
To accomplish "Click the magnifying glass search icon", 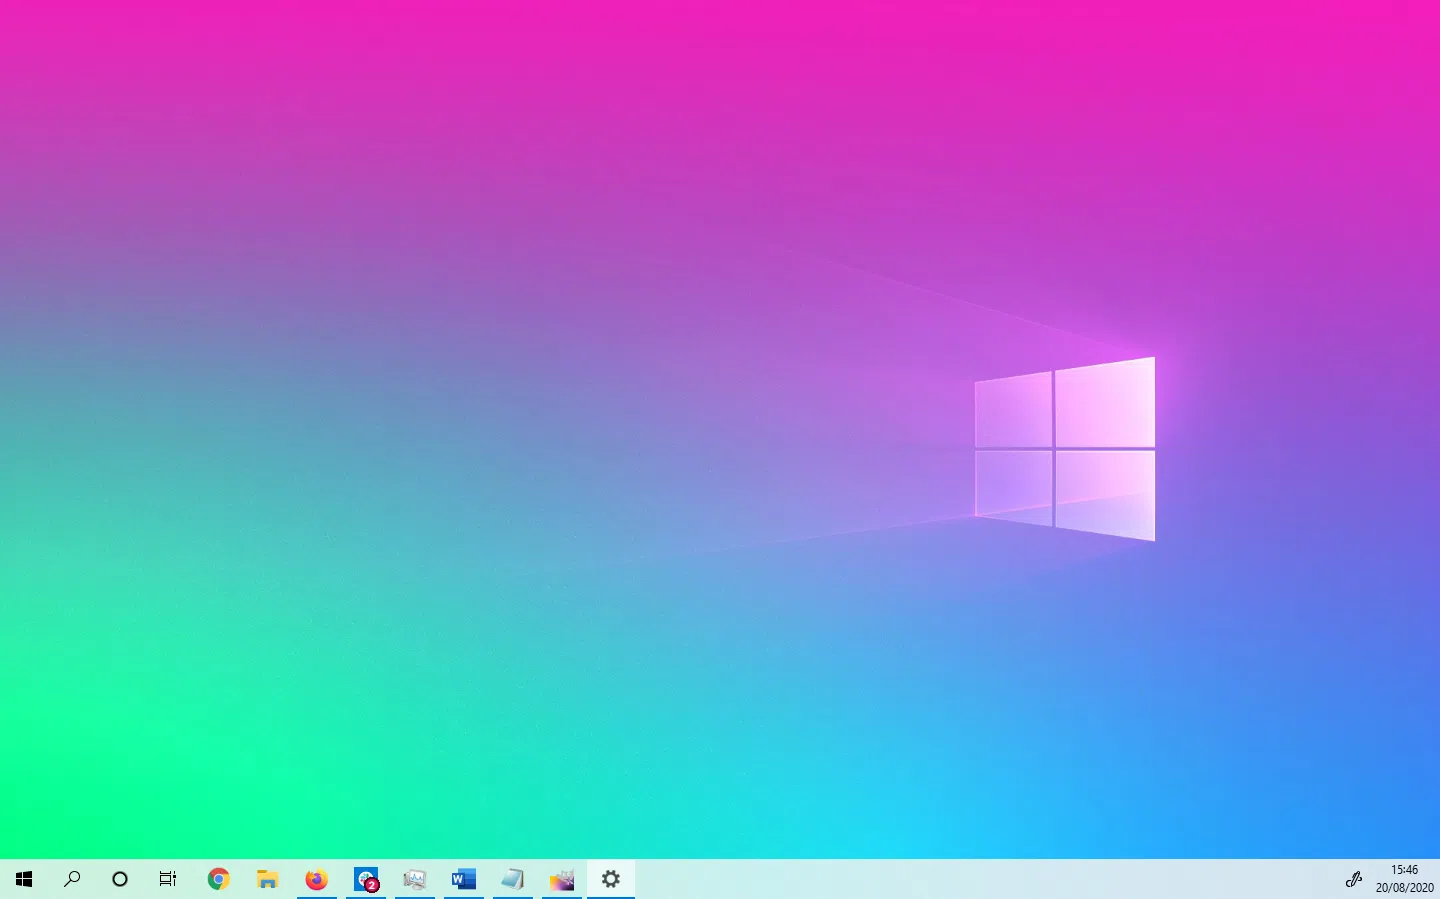I will 72,879.
